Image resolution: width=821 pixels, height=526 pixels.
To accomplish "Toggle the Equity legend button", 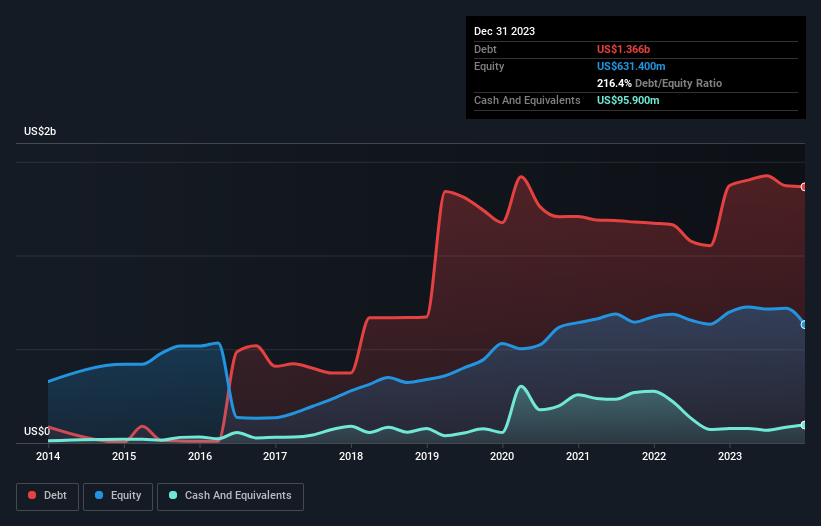I will click(x=118, y=496).
